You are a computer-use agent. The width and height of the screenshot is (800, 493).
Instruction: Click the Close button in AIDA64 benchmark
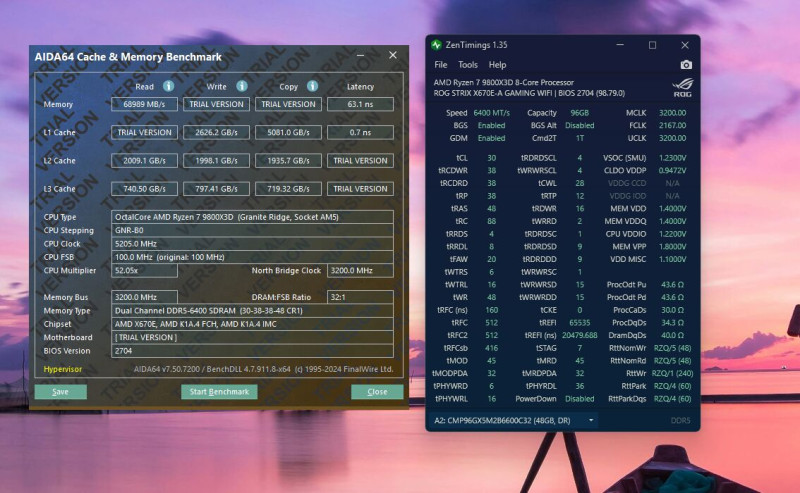point(377,391)
